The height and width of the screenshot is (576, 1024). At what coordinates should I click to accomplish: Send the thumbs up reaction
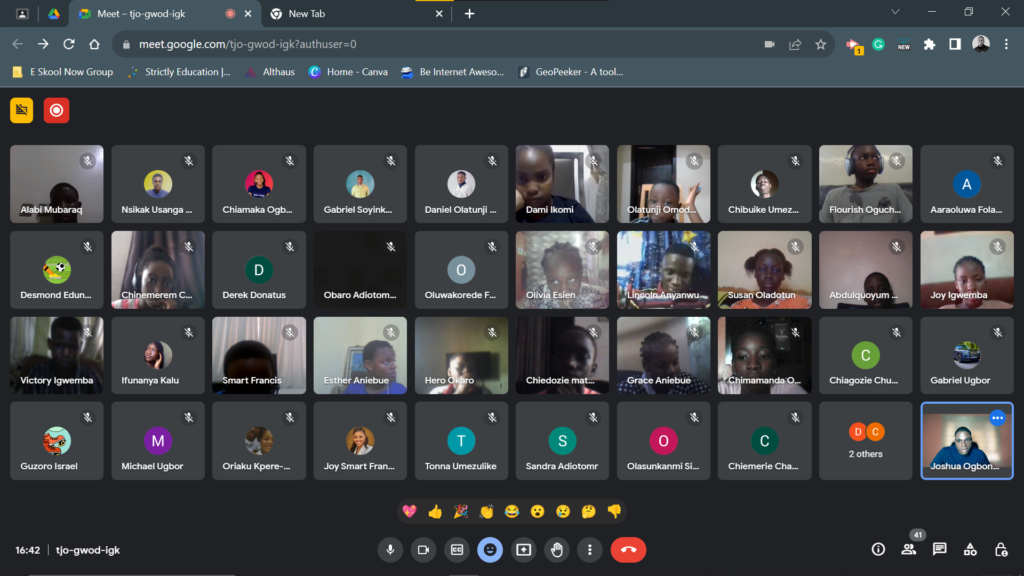[435, 511]
